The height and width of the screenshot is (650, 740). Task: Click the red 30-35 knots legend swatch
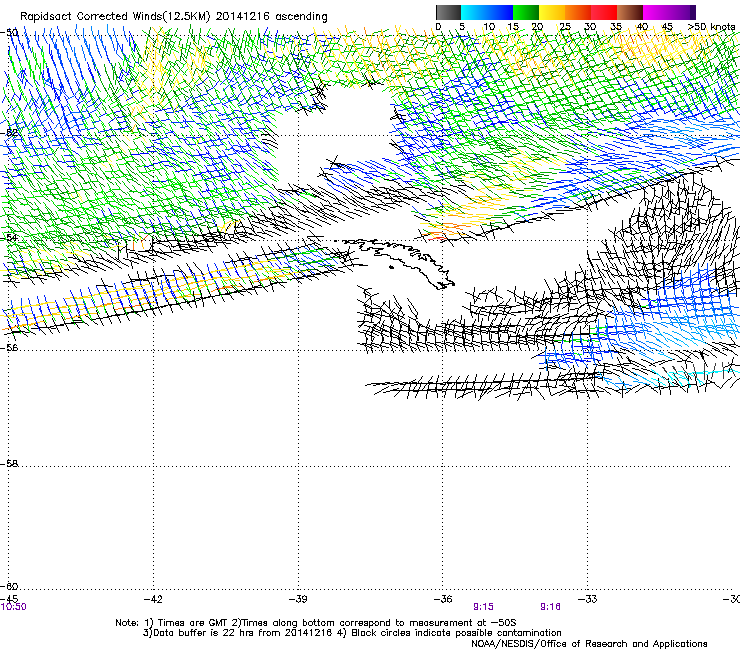point(604,12)
